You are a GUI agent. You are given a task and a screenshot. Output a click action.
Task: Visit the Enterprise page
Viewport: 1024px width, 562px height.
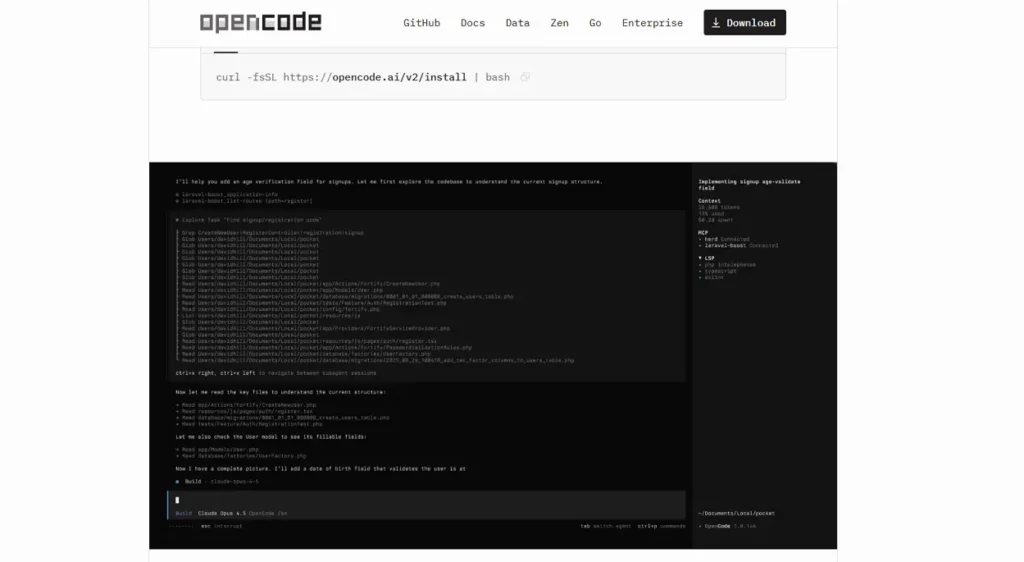[x=652, y=23]
